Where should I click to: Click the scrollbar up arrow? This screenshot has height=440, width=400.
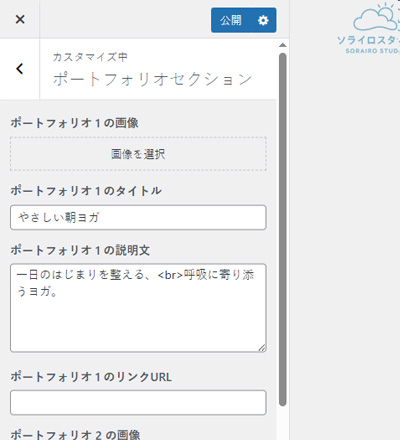tap(283, 45)
